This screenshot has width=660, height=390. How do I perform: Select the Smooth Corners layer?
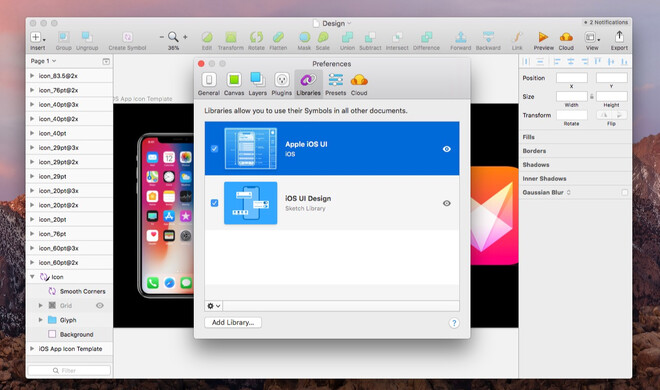[70, 291]
